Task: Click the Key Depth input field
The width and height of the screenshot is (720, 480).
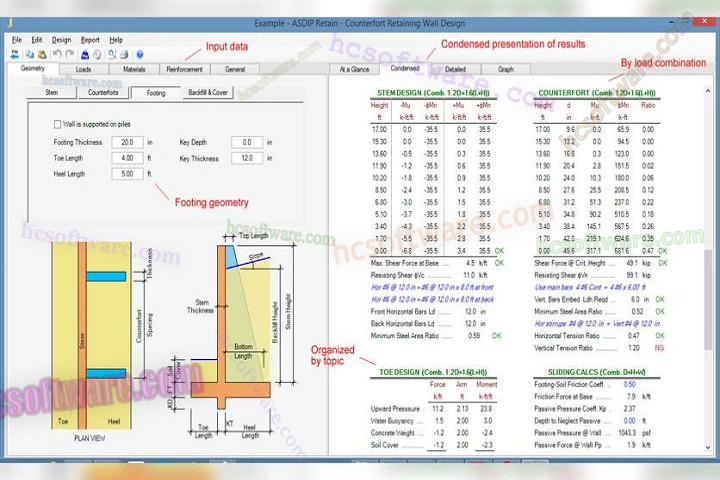Action: 247,142
